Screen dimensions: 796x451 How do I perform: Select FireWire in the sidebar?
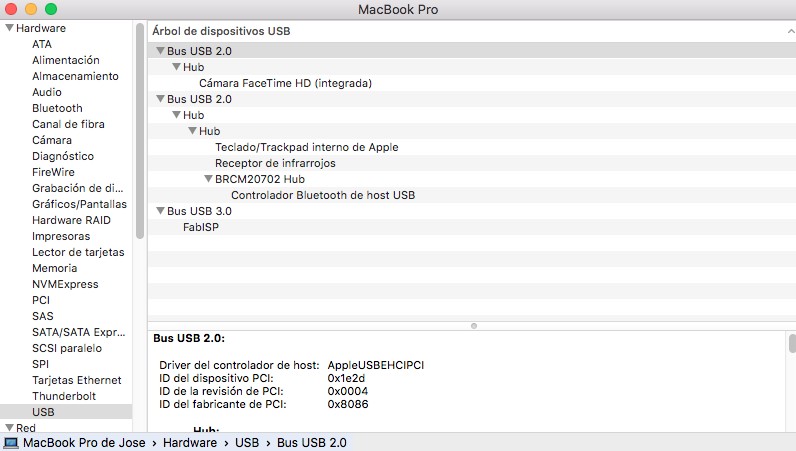tap(53, 172)
